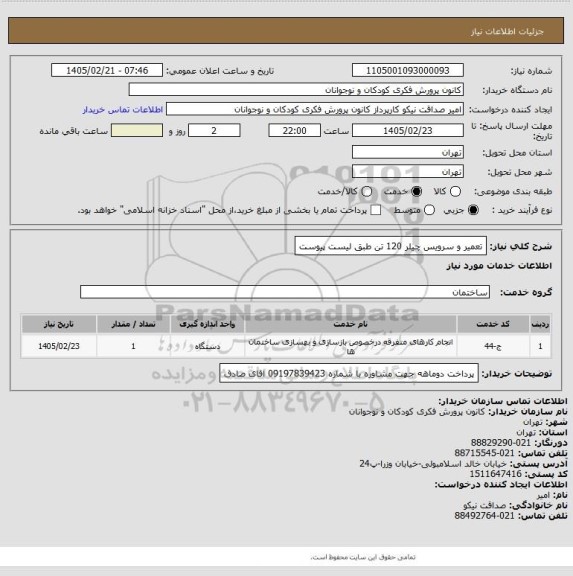
Task: Click the contact phone 88715545-021
Action: point(484,453)
